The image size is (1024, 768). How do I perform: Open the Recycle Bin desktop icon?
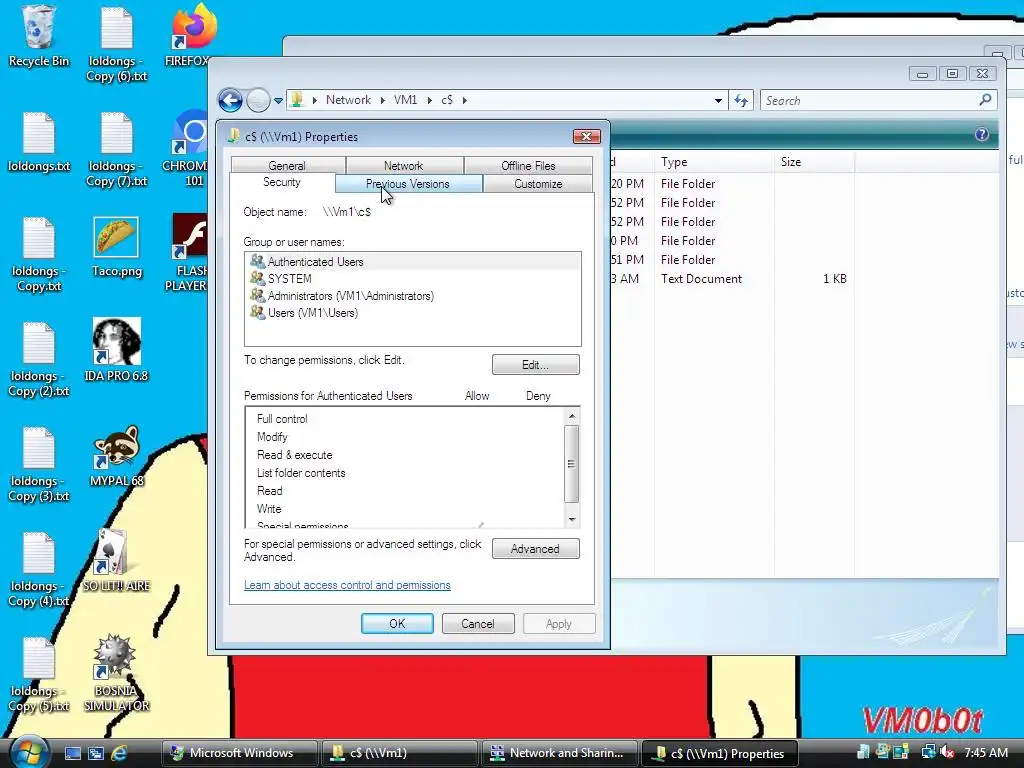(x=39, y=36)
